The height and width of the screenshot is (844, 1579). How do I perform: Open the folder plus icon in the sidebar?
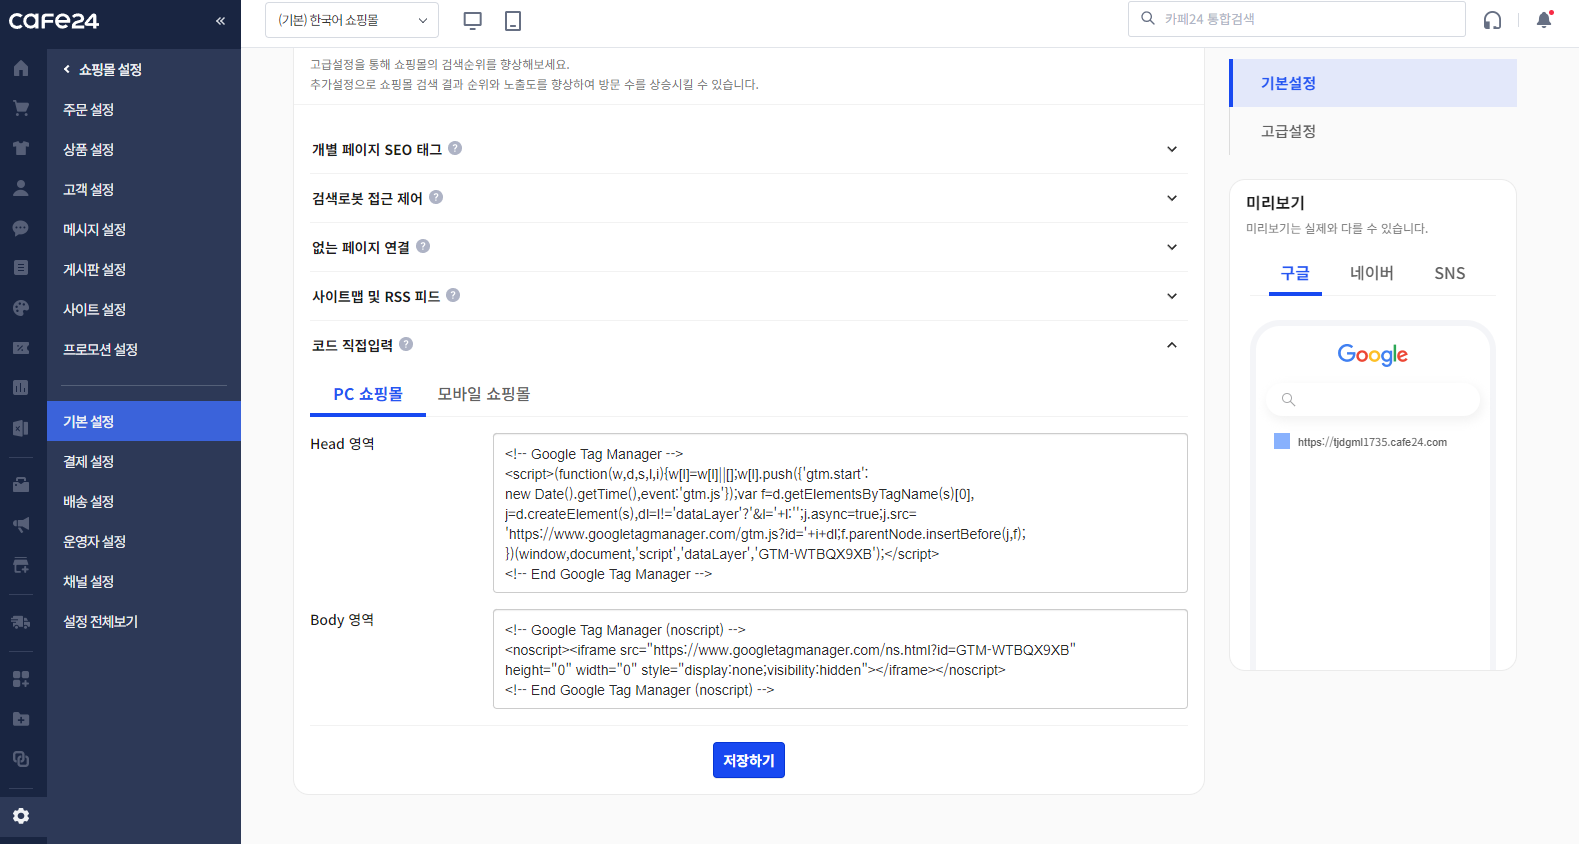click(21, 719)
